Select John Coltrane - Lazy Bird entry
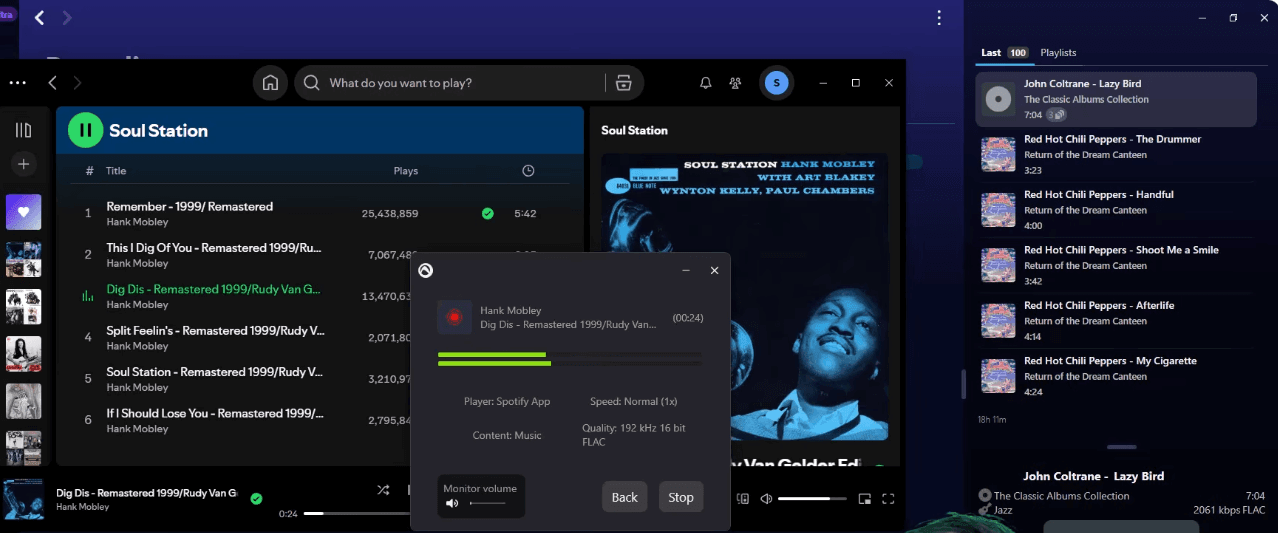1278x533 pixels. pyautogui.click(x=1116, y=99)
